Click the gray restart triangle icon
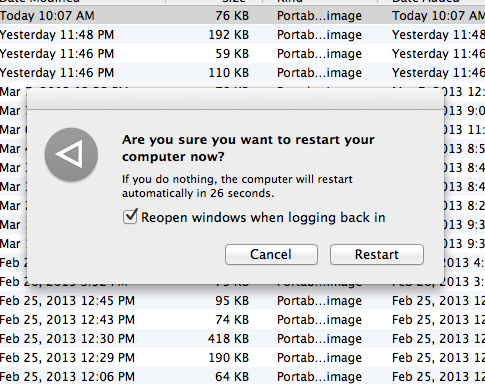 [71, 154]
